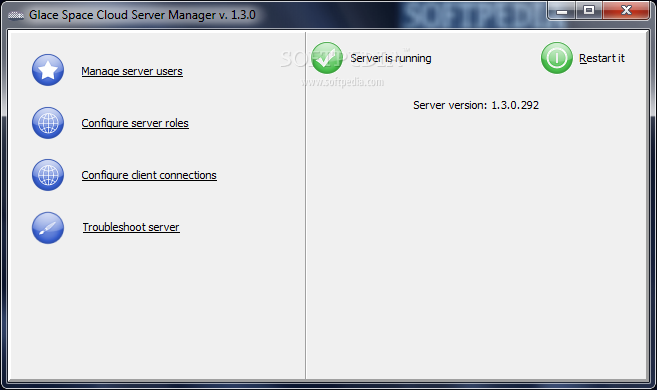The height and width of the screenshot is (390, 657).
Task: Click the Glace Space Cloud Server Manager title
Action: 142,15
